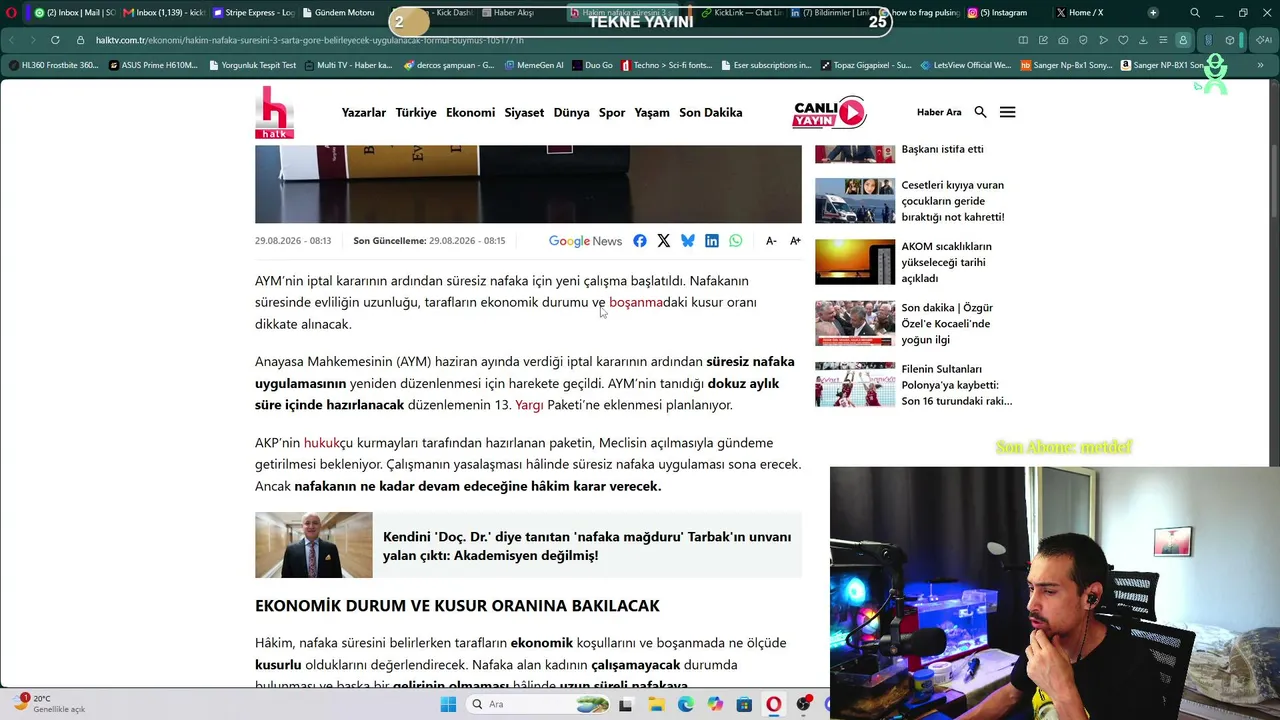Open the Topaz Gigapixel bookmark

click(866, 65)
